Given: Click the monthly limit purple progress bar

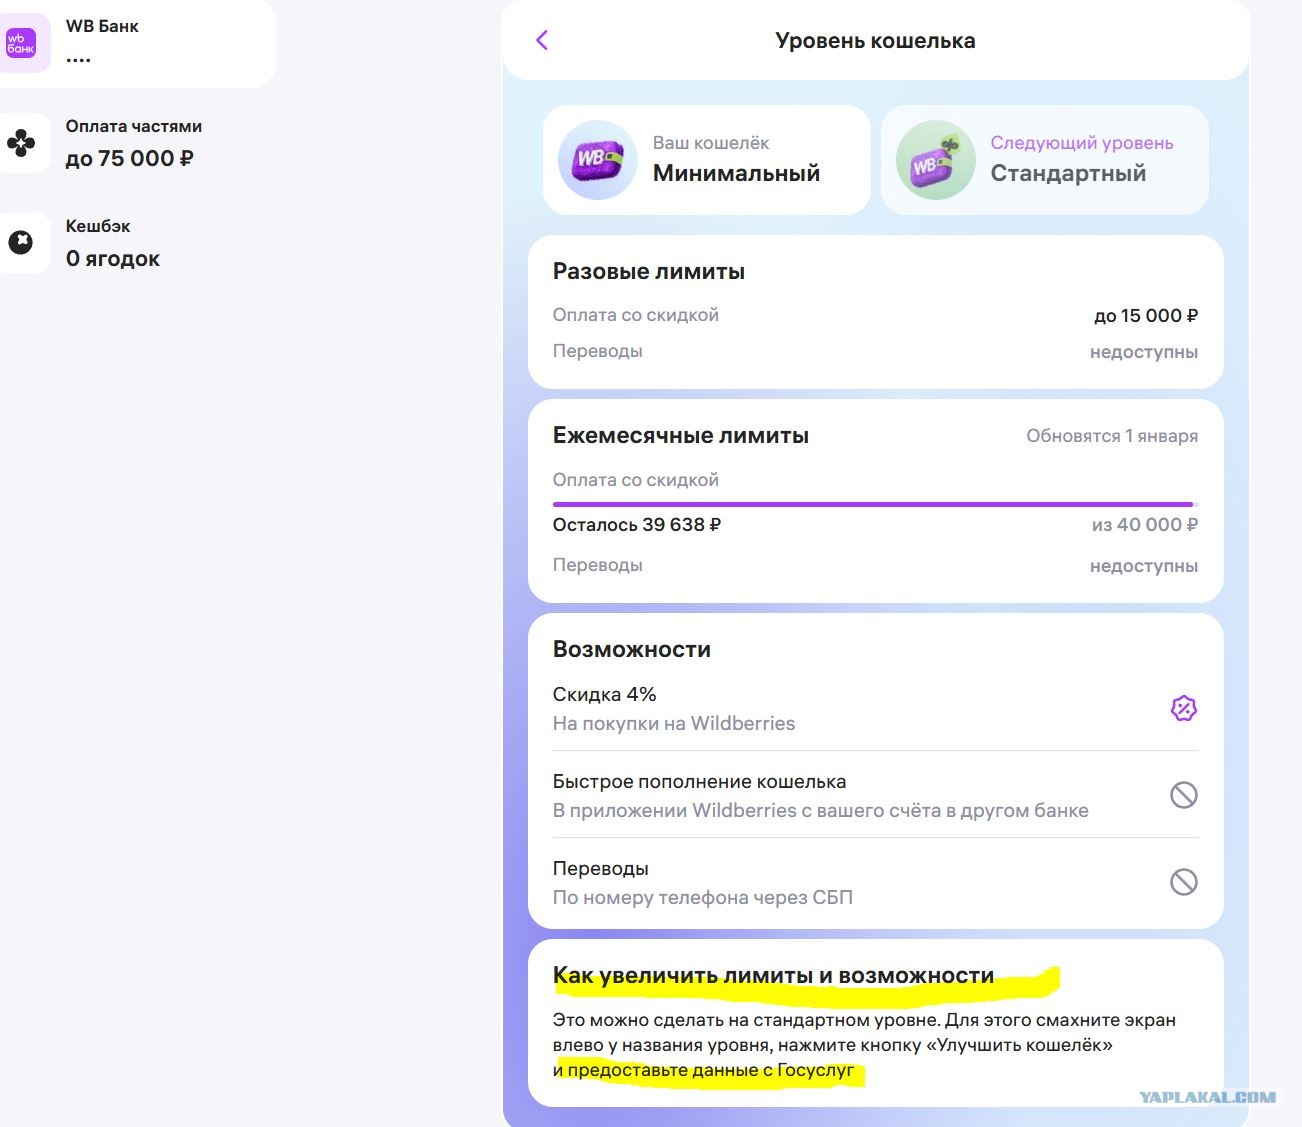Looking at the screenshot, I should (x=875, y=504).
